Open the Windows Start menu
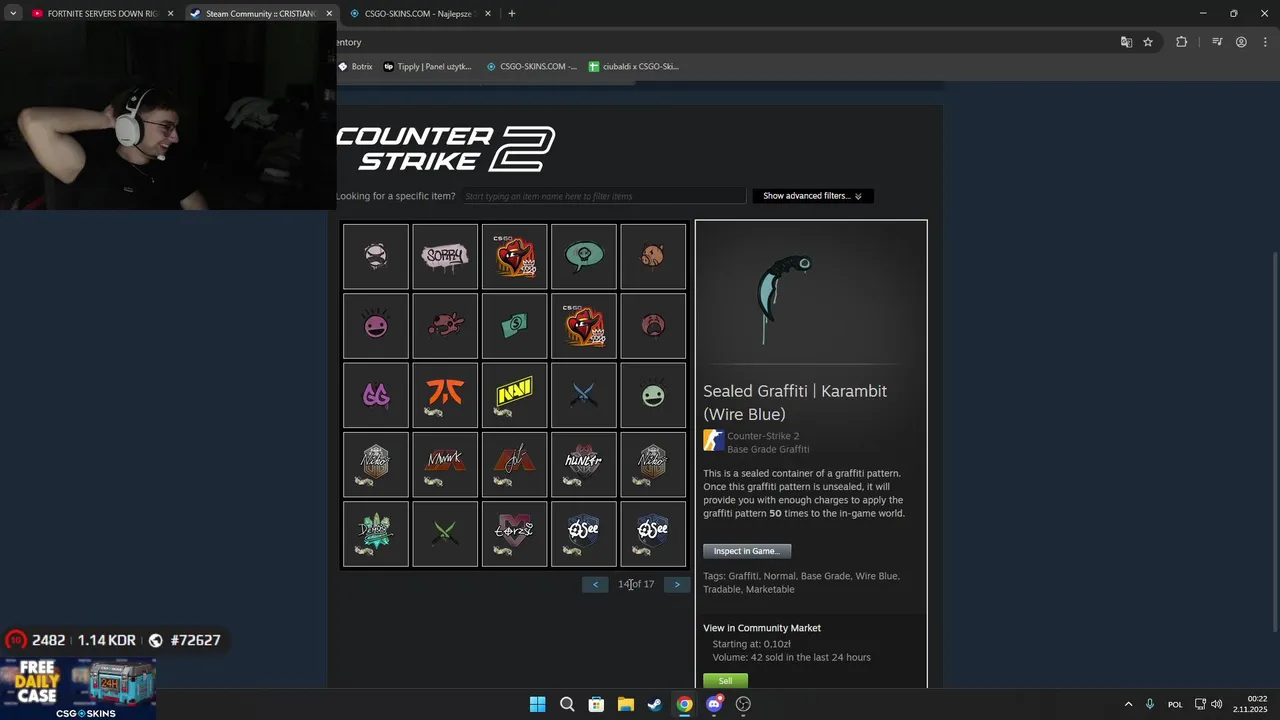Image resolution: width=1280 pixels, height=720 pixels. point(537,704)
